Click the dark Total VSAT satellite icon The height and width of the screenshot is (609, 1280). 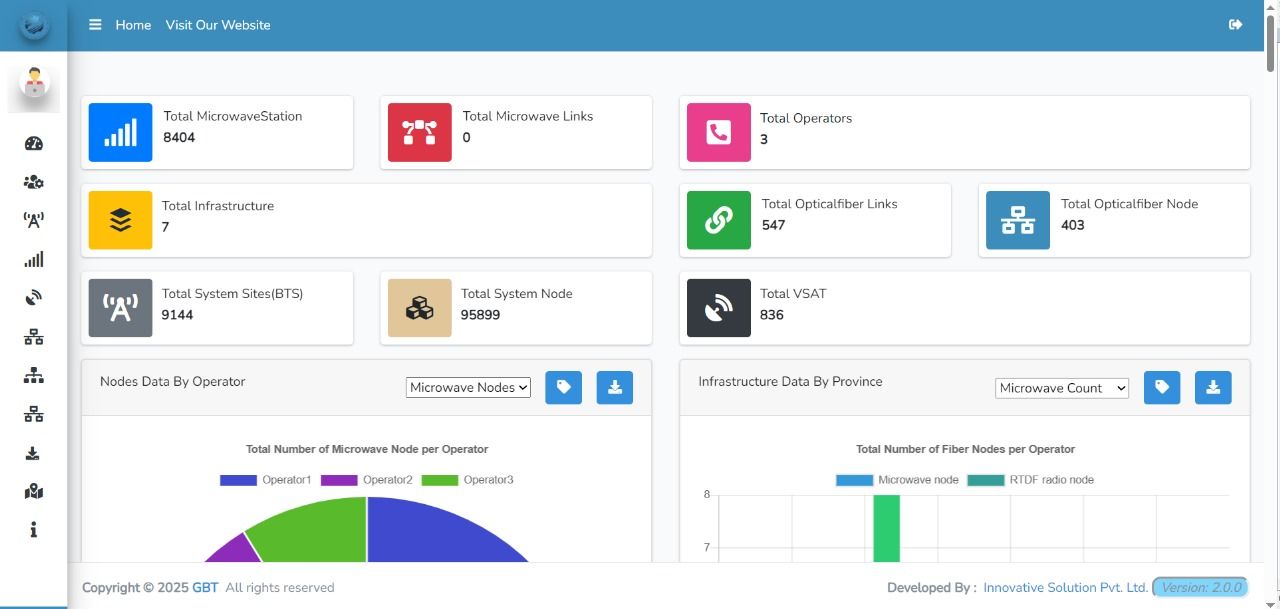(719, 308)
